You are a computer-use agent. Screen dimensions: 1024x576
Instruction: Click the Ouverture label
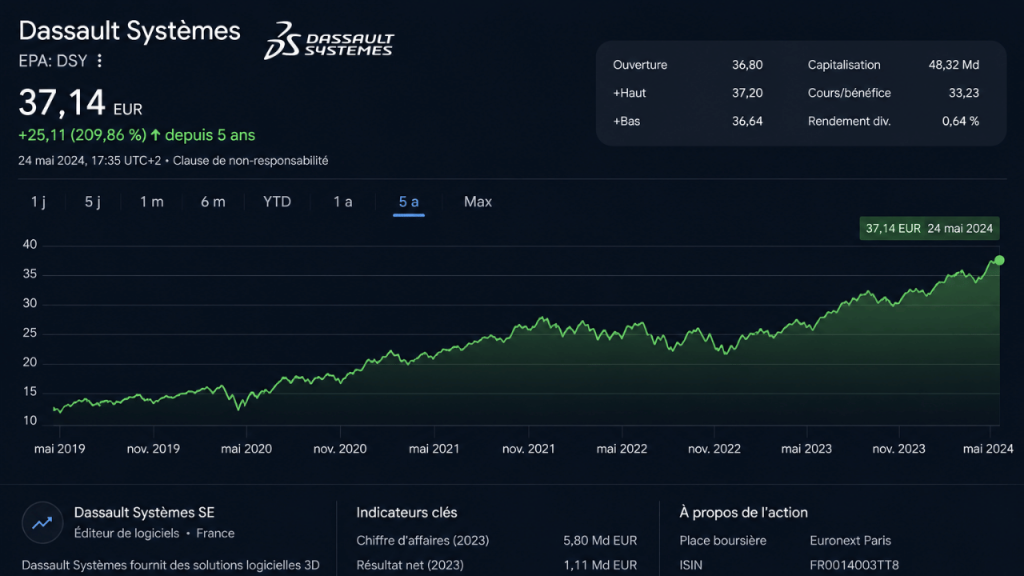(640, 65)
